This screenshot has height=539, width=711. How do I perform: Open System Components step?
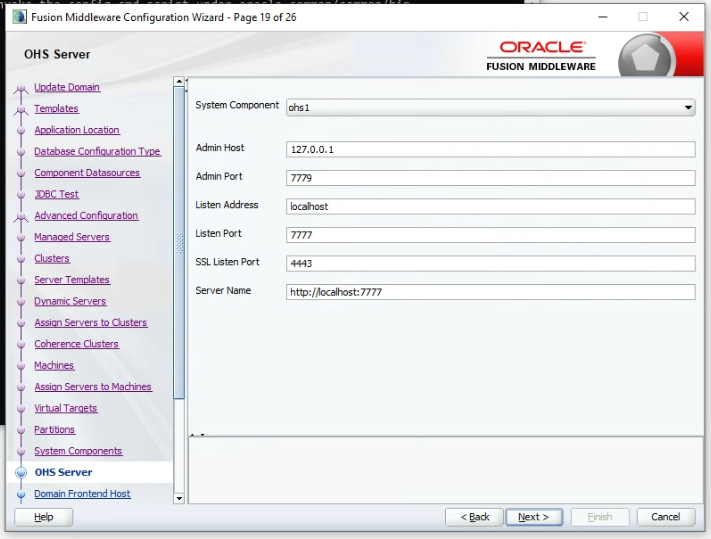point(78,451)
